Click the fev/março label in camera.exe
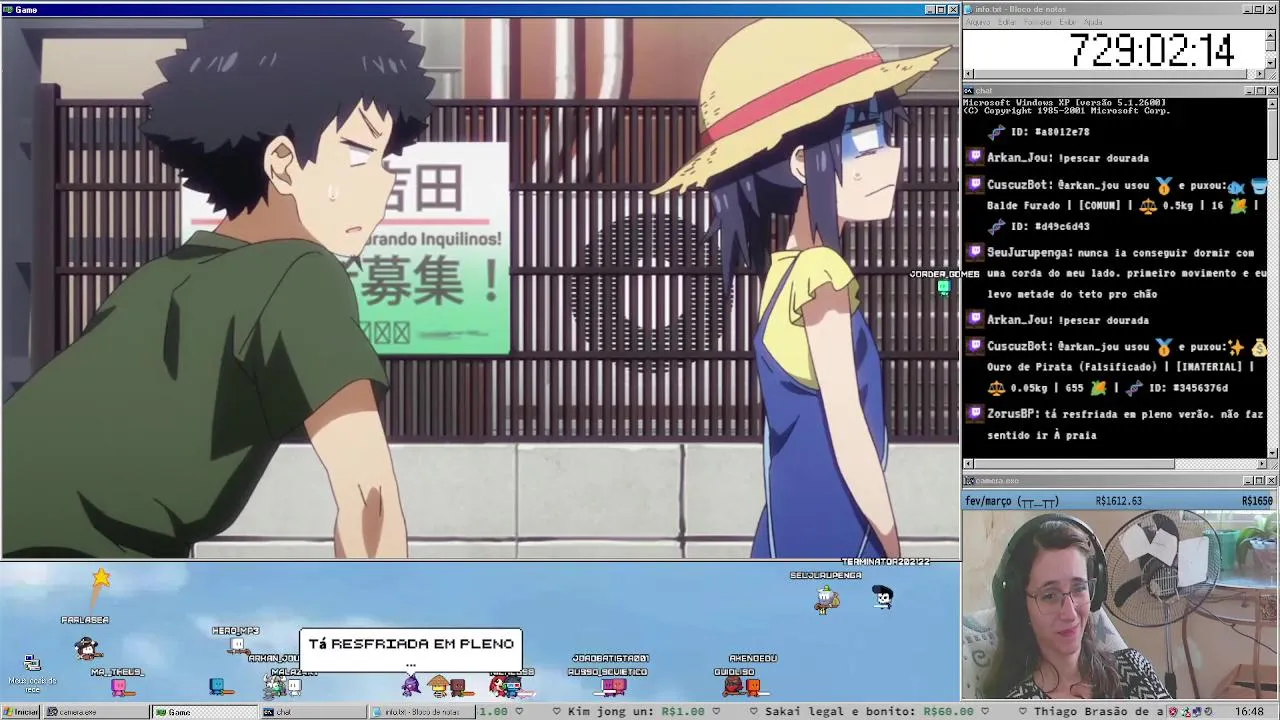Screen dimensions: 1280x720 pos(1011,501)
